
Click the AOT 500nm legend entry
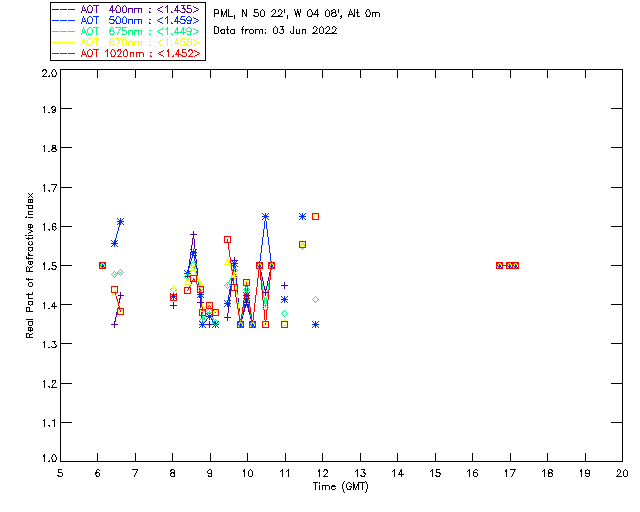[x=127, y=20]
